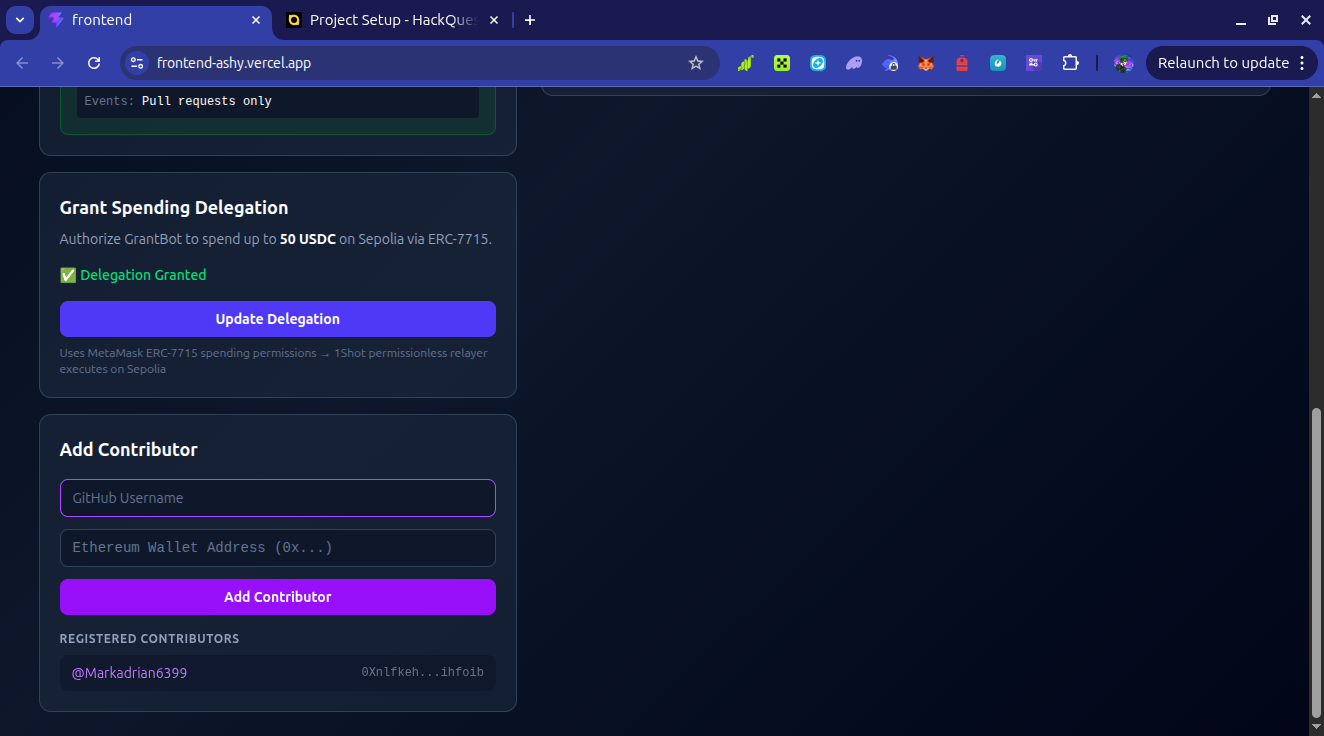The height and width of the screenshot is (736, 1324).
Task: Click the Update Delegation button
Action: 278,319
